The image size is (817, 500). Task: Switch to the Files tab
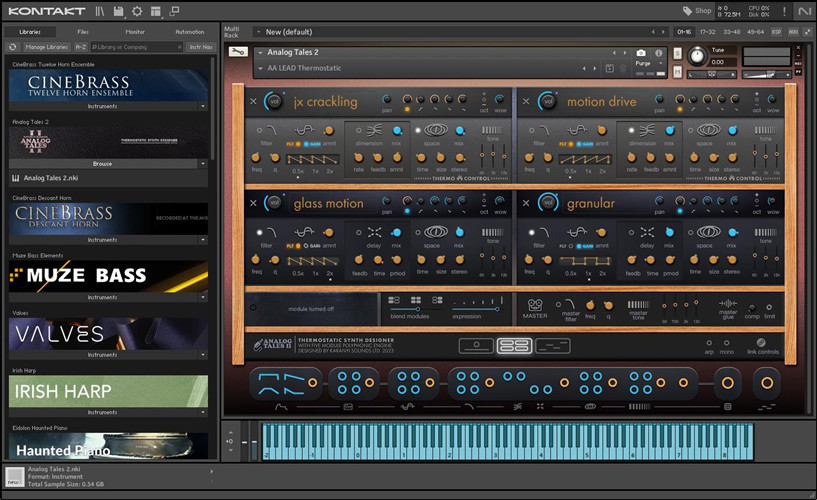(83, 32)
